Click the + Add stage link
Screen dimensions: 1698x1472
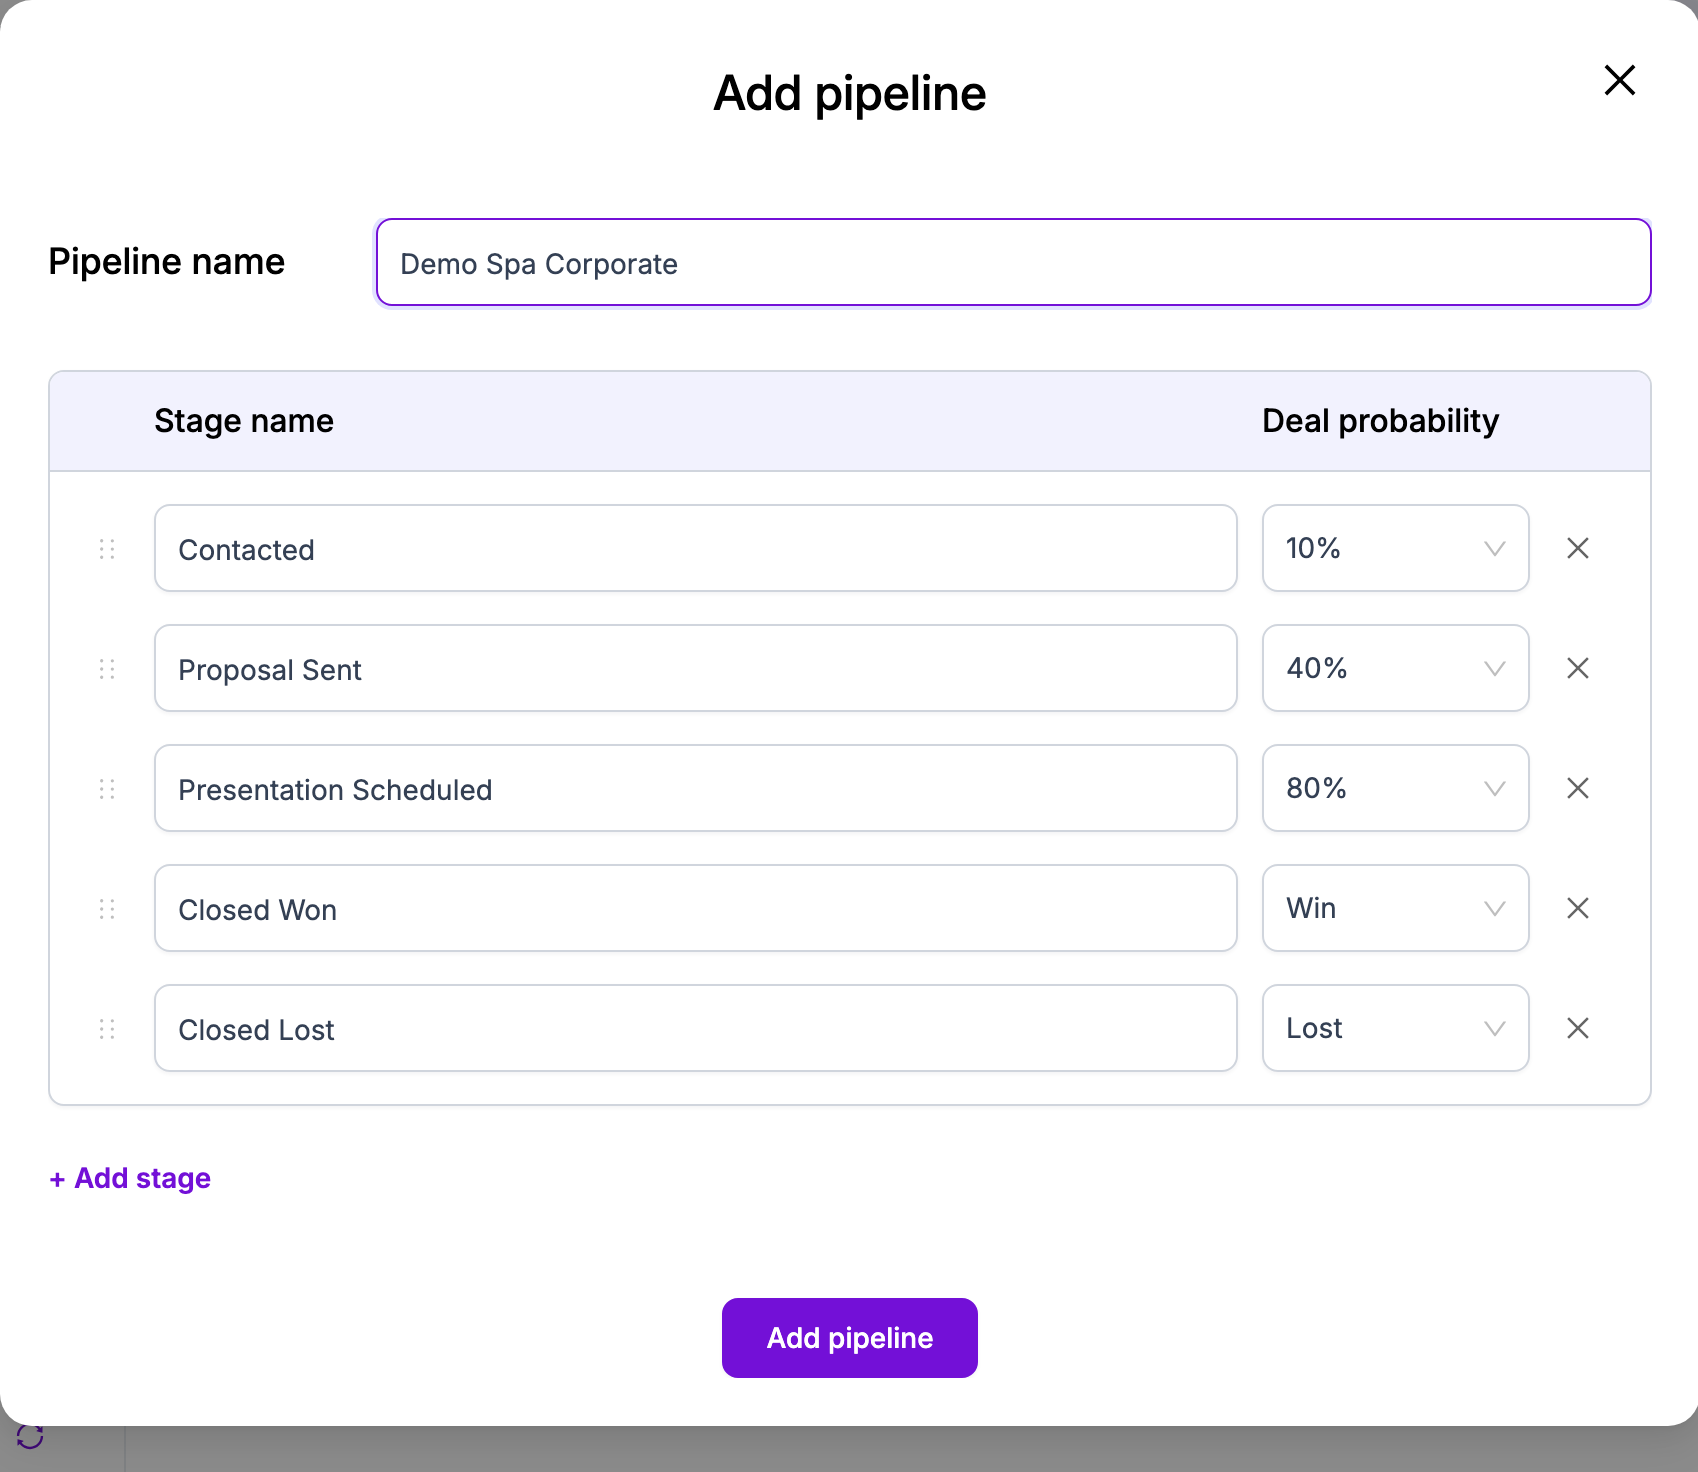tap(130, 1178)
